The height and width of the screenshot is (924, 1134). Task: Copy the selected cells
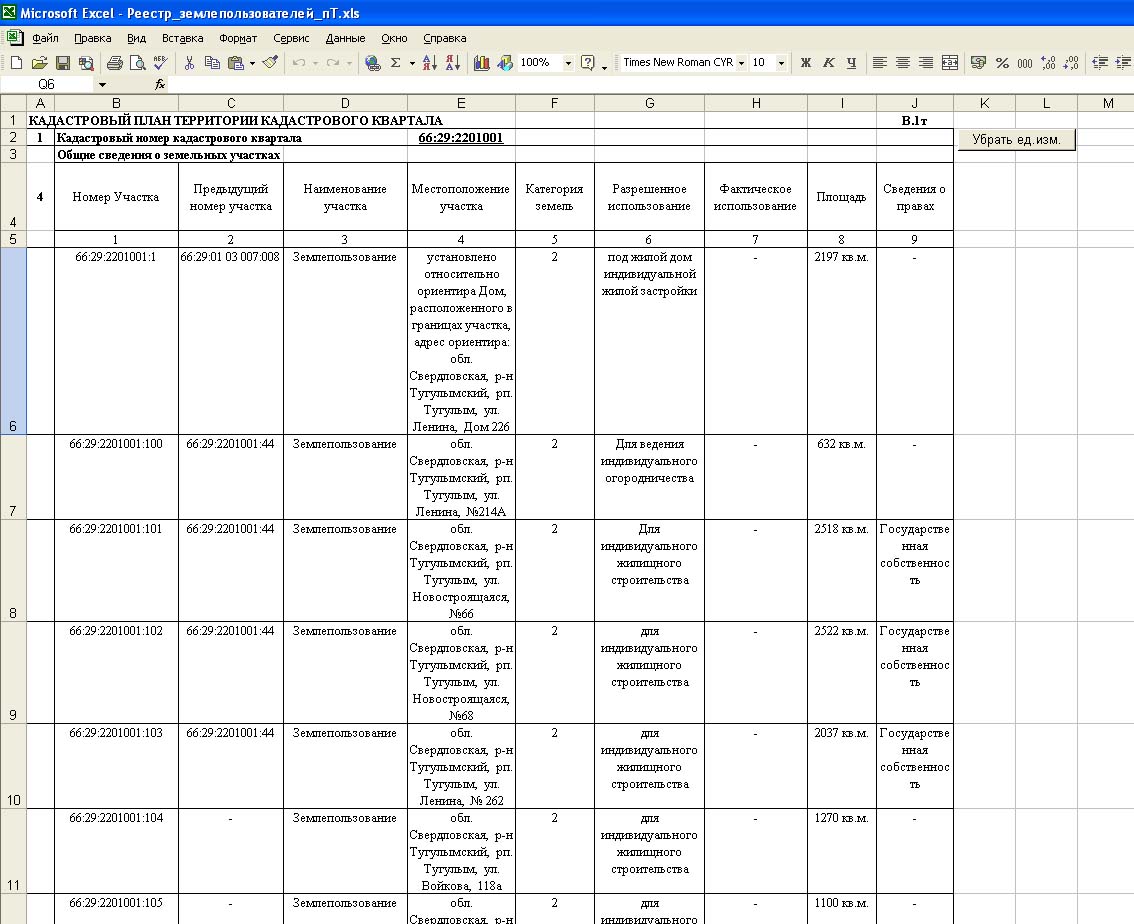tap(212, 63)
